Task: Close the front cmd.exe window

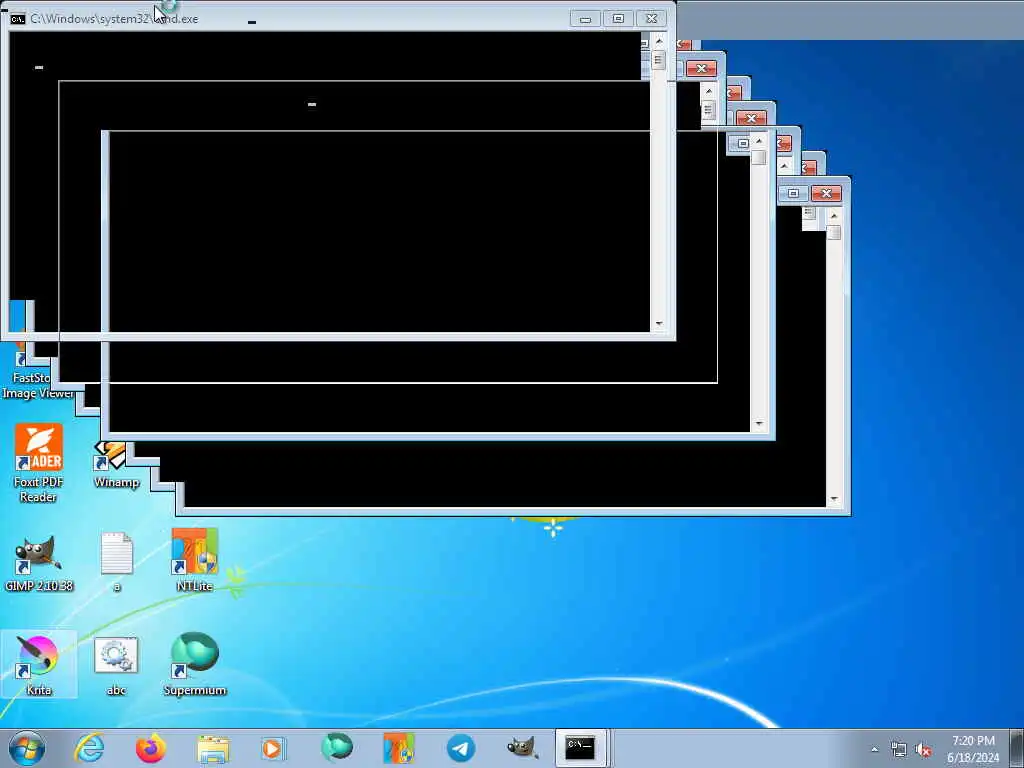Action: coord(651,19)
